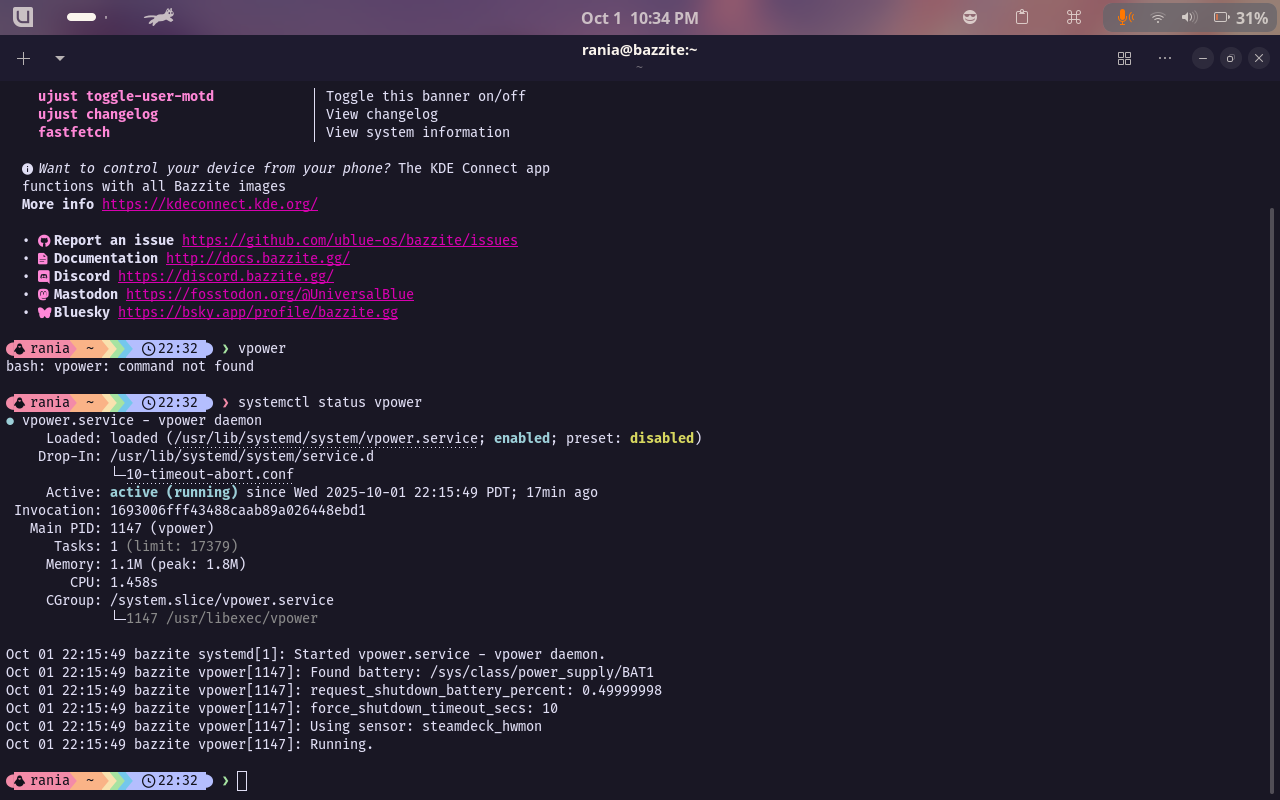1280x800 pixels.
Task: Open the bsky.app bazzite profile link
Action: (x=258, y=312)
